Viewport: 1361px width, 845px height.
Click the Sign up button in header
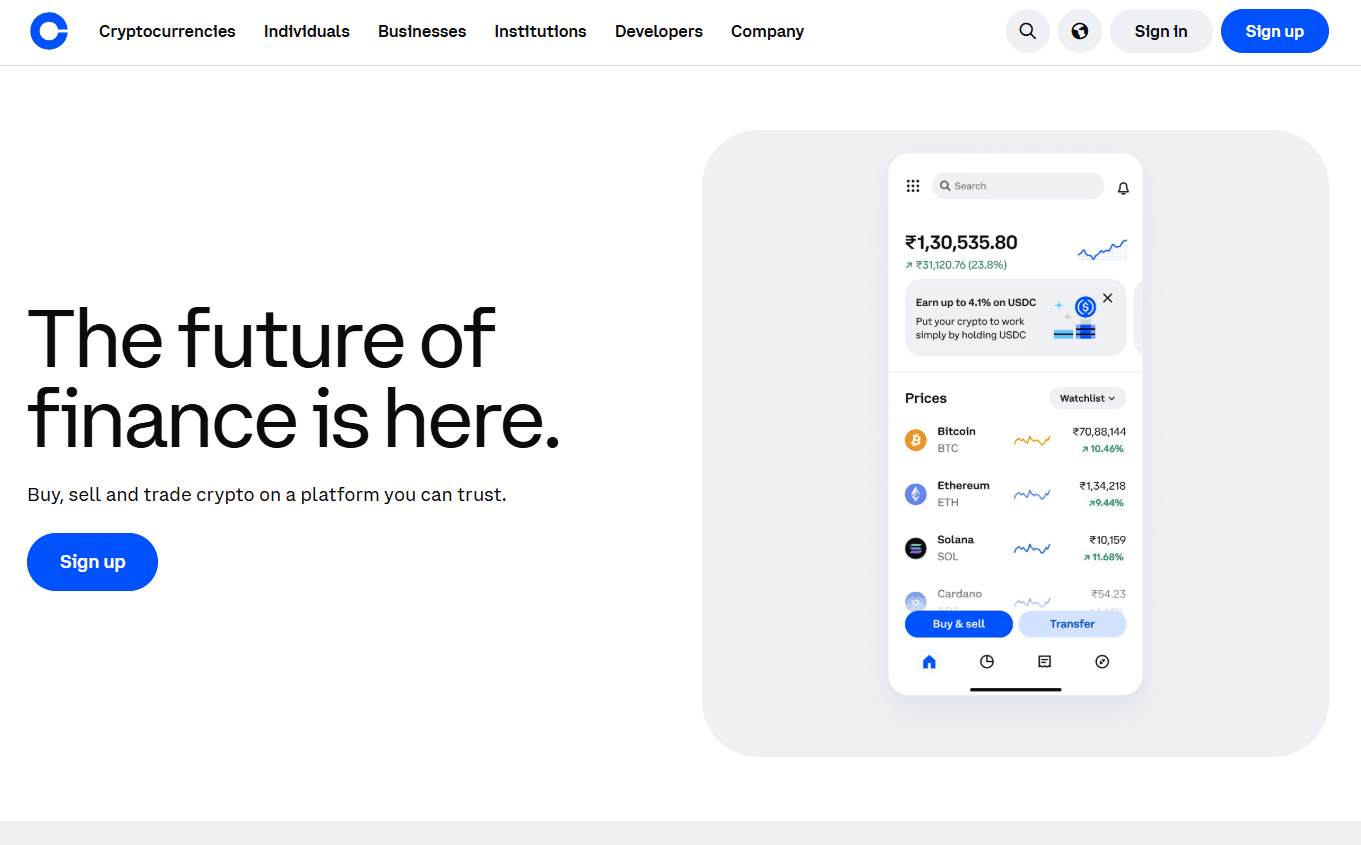tap(1275, 31)
